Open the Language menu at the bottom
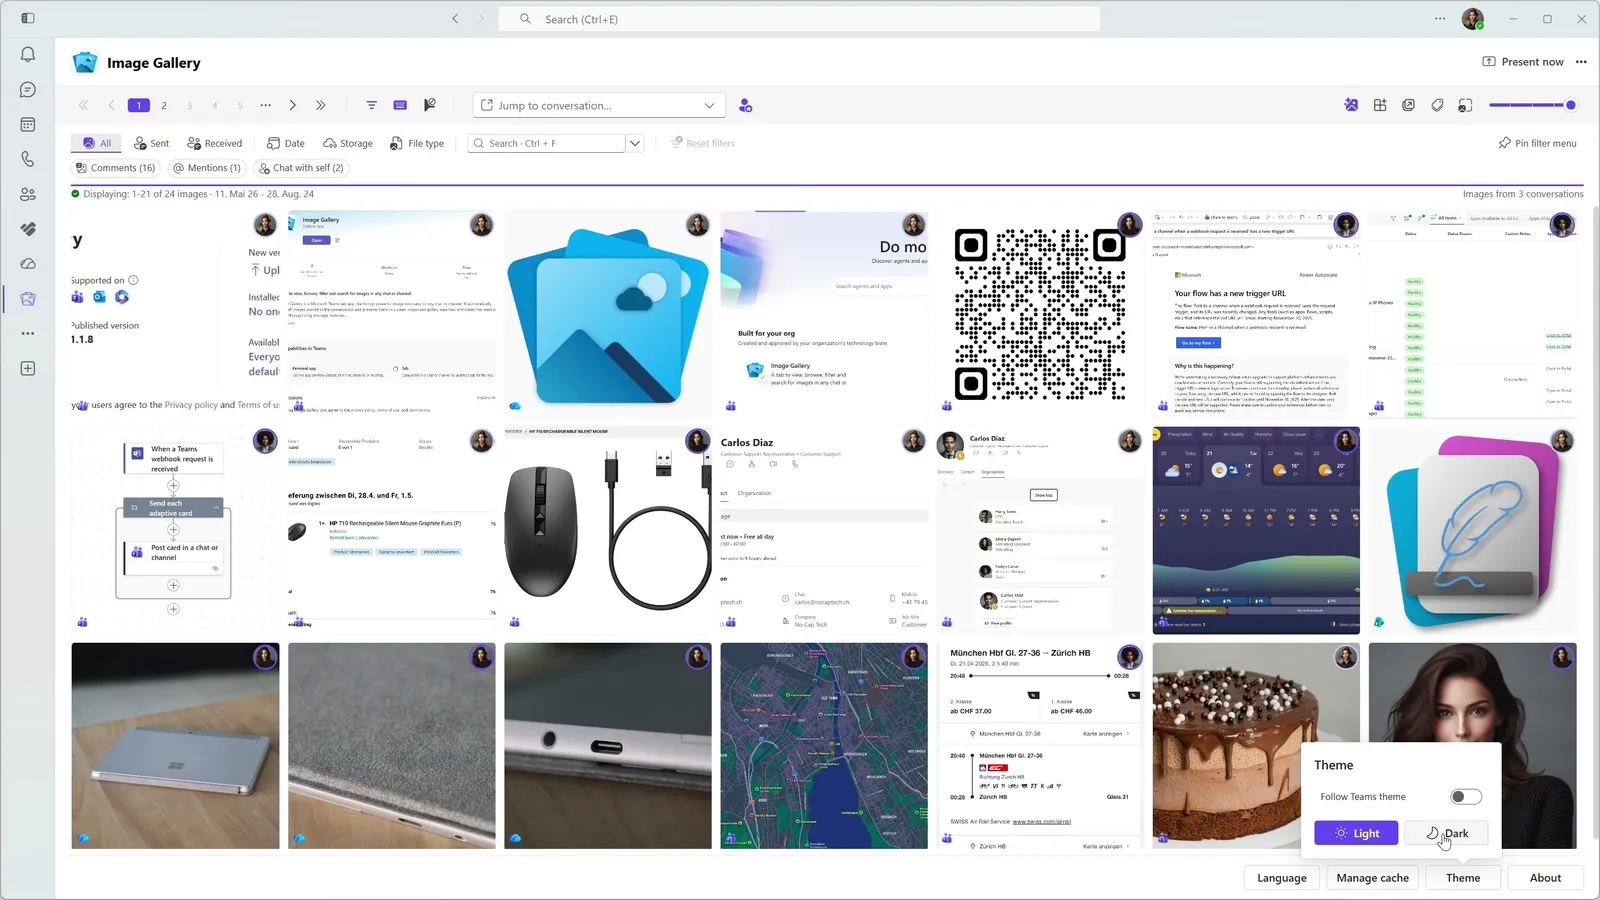 click(1281, 878)
